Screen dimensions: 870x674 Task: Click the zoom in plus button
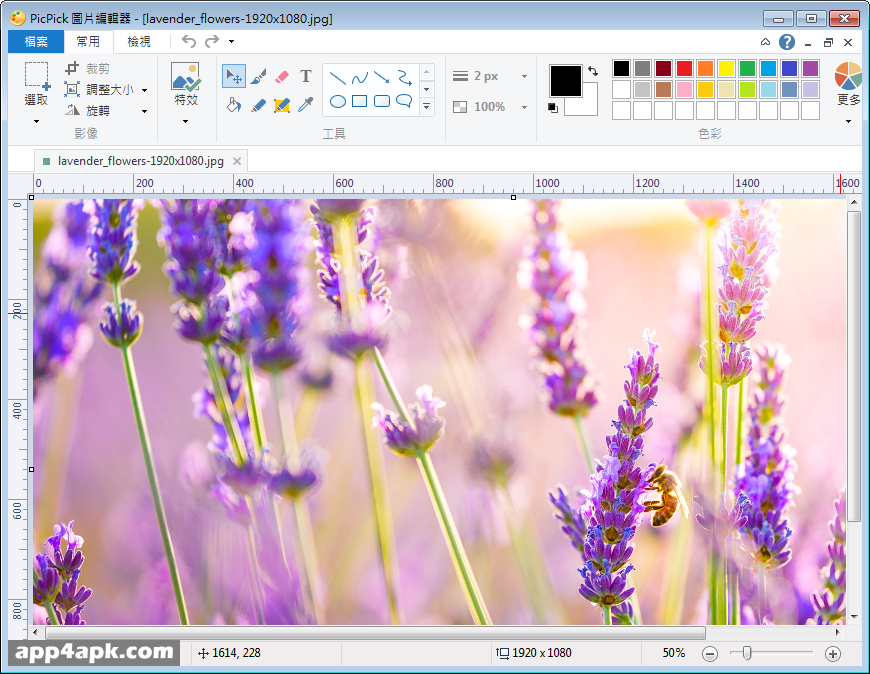[832, 653]
